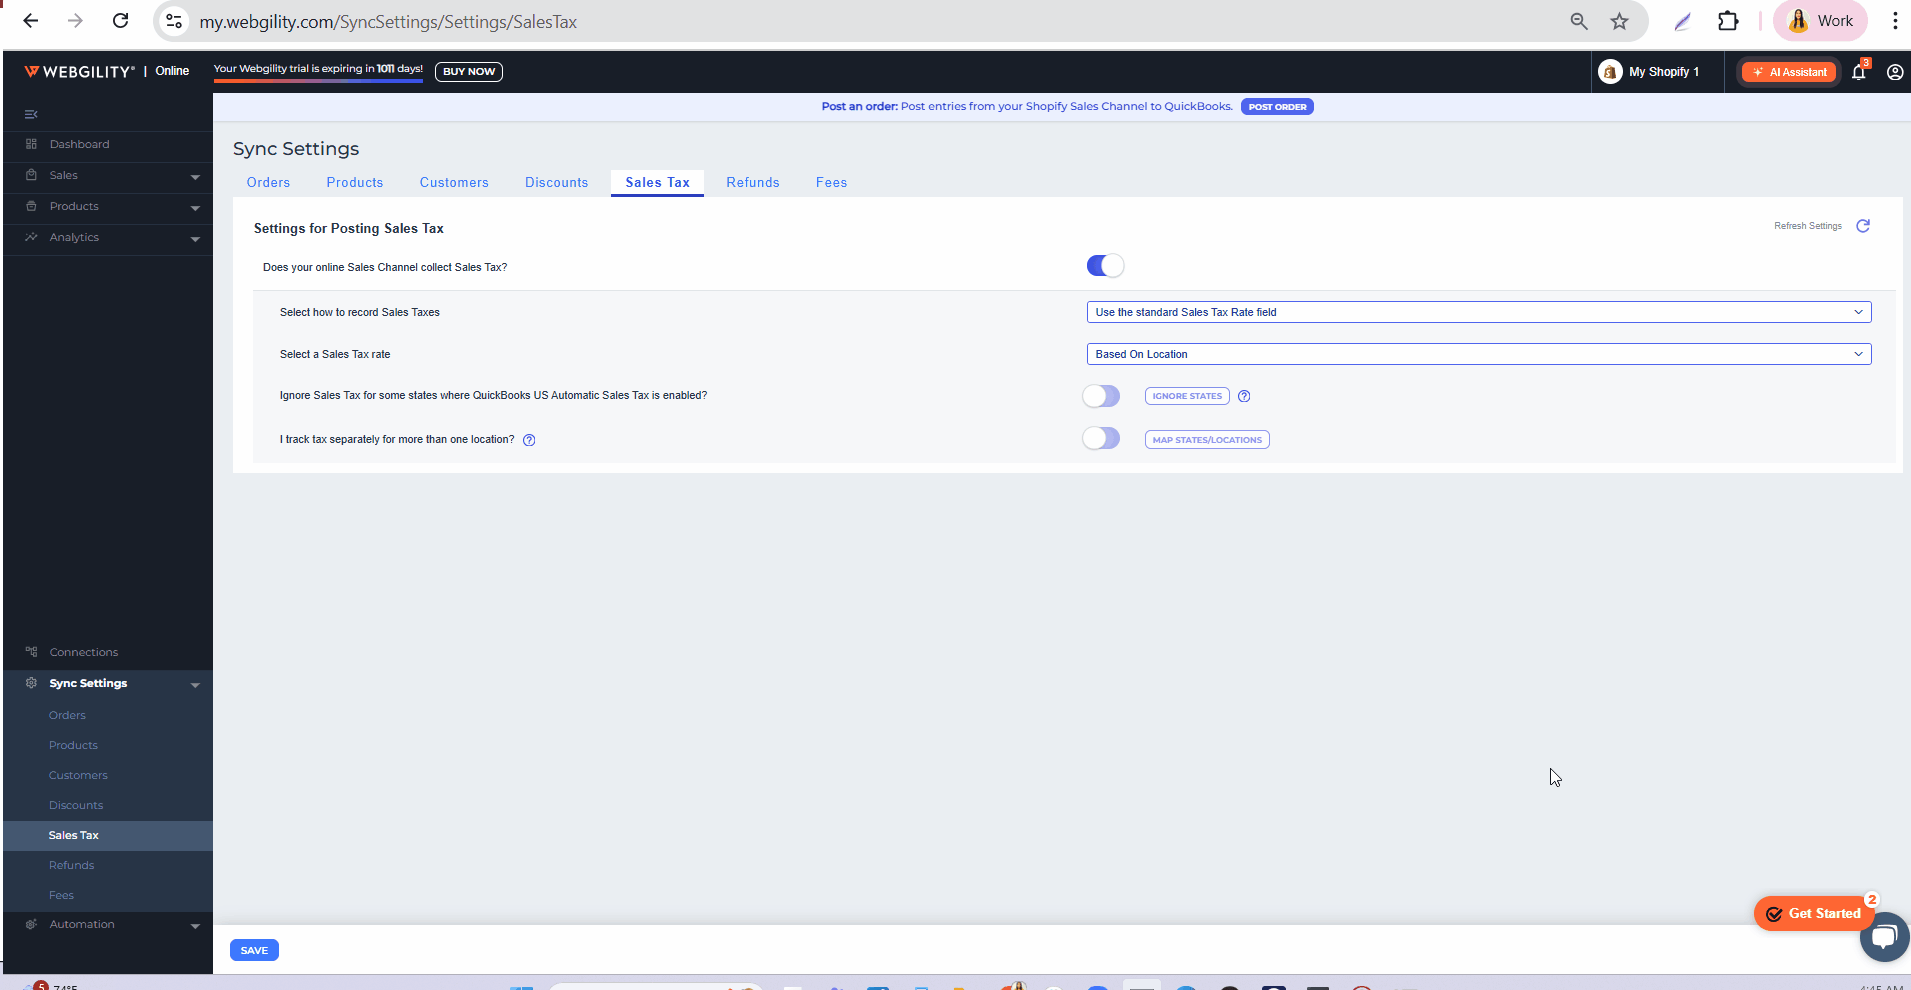The height and width of the screenshot is (990, 1911).
Task: Click the help icon next to track tax separately
Action: [x=529, y=440]
